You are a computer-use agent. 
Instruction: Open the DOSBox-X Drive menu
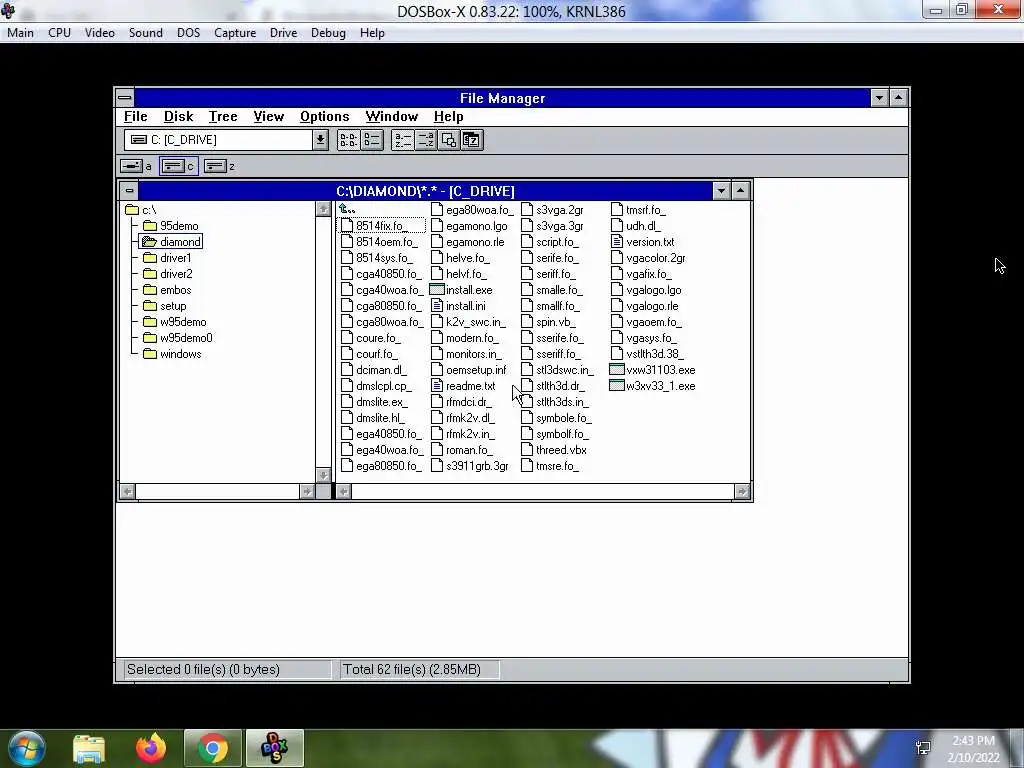point(283,33)
